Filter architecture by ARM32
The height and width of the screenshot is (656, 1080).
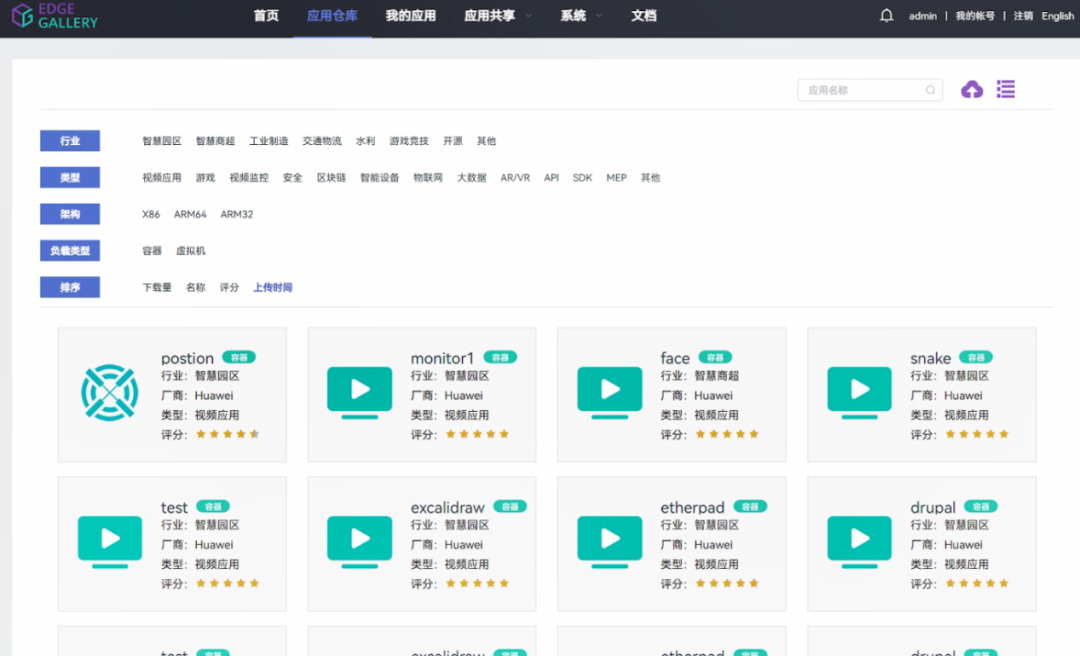236,214
